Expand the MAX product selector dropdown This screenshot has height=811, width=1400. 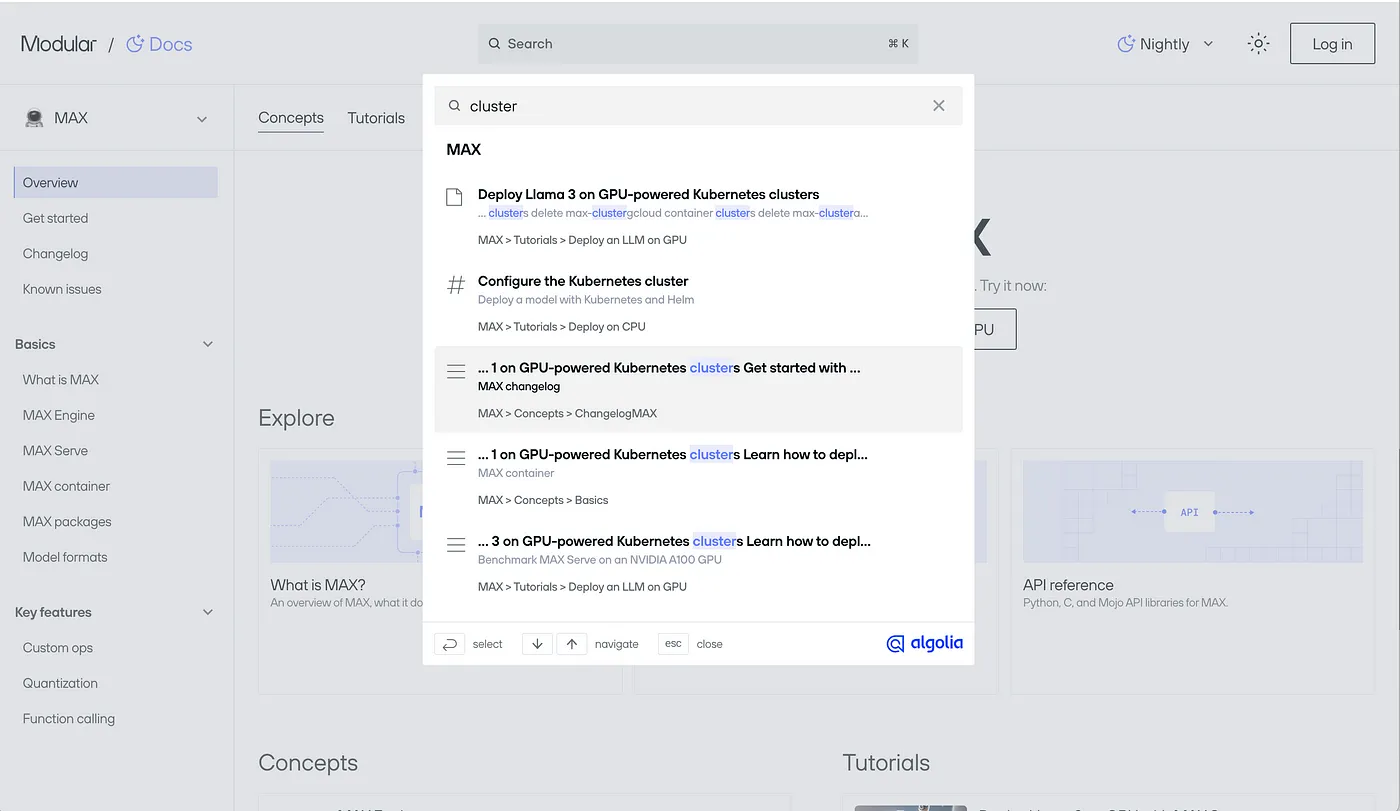[117, 118]
